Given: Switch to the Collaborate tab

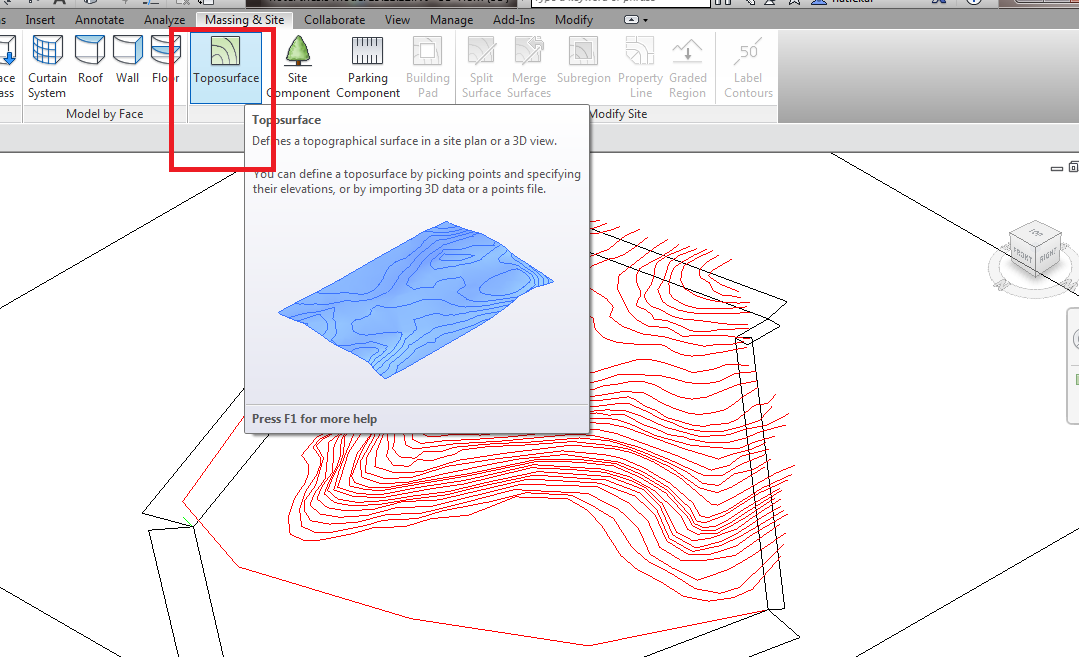Looking at the screenshot, I should pyautogui.click(x=334, y=19).
